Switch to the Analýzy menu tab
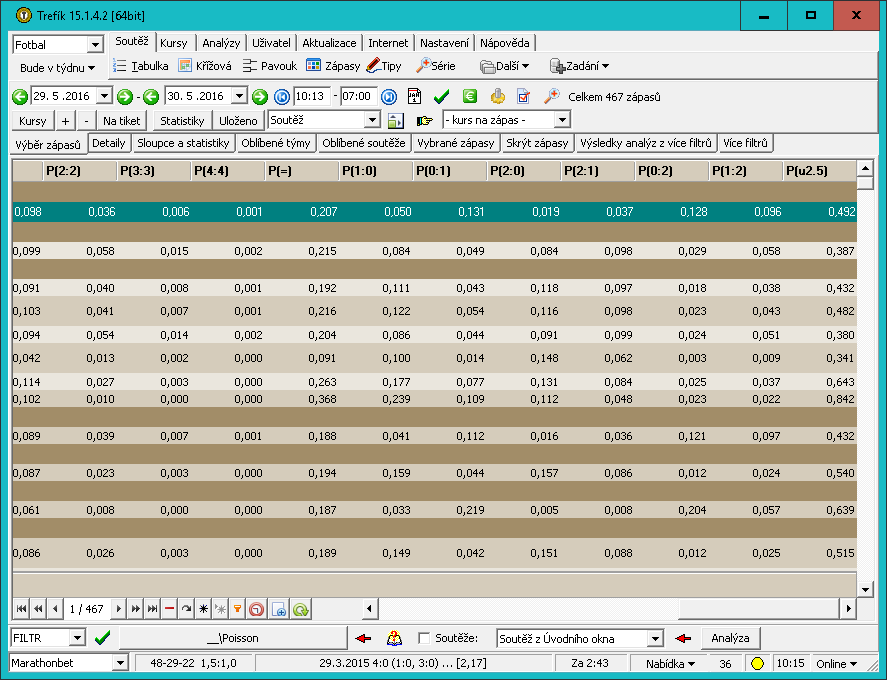 coord(221,43)
